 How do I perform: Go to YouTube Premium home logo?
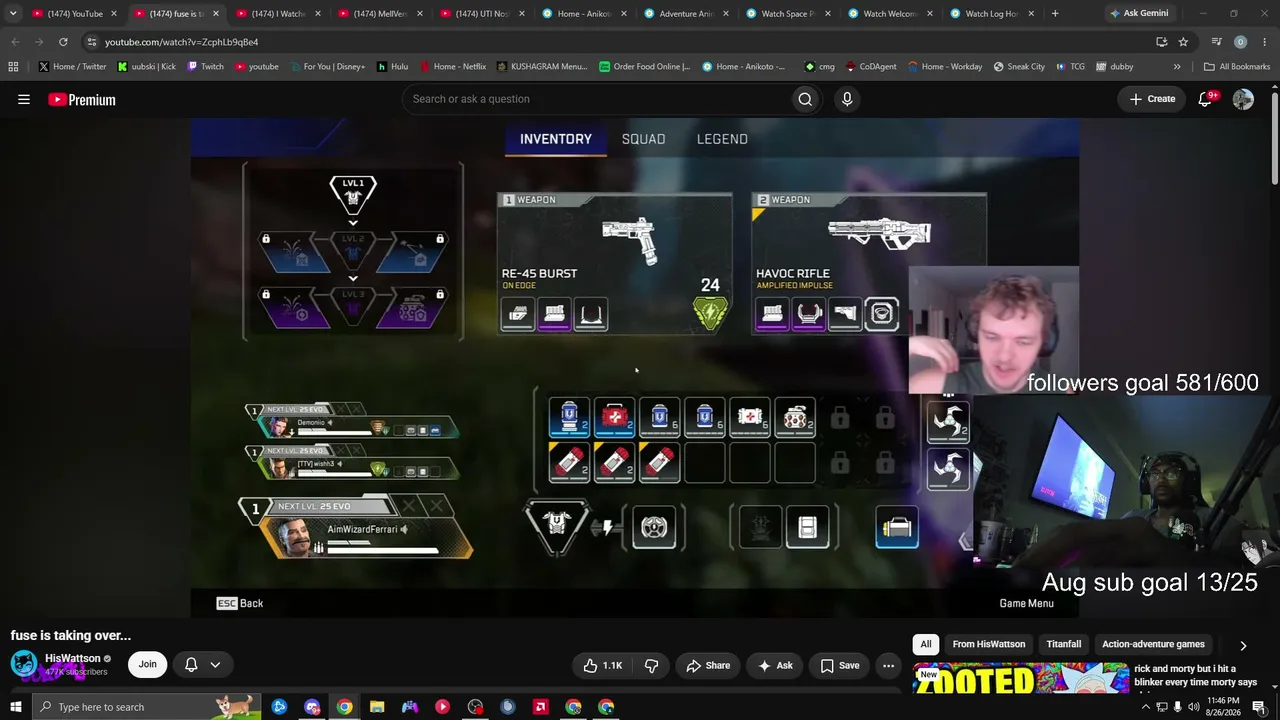pos(82,100)
